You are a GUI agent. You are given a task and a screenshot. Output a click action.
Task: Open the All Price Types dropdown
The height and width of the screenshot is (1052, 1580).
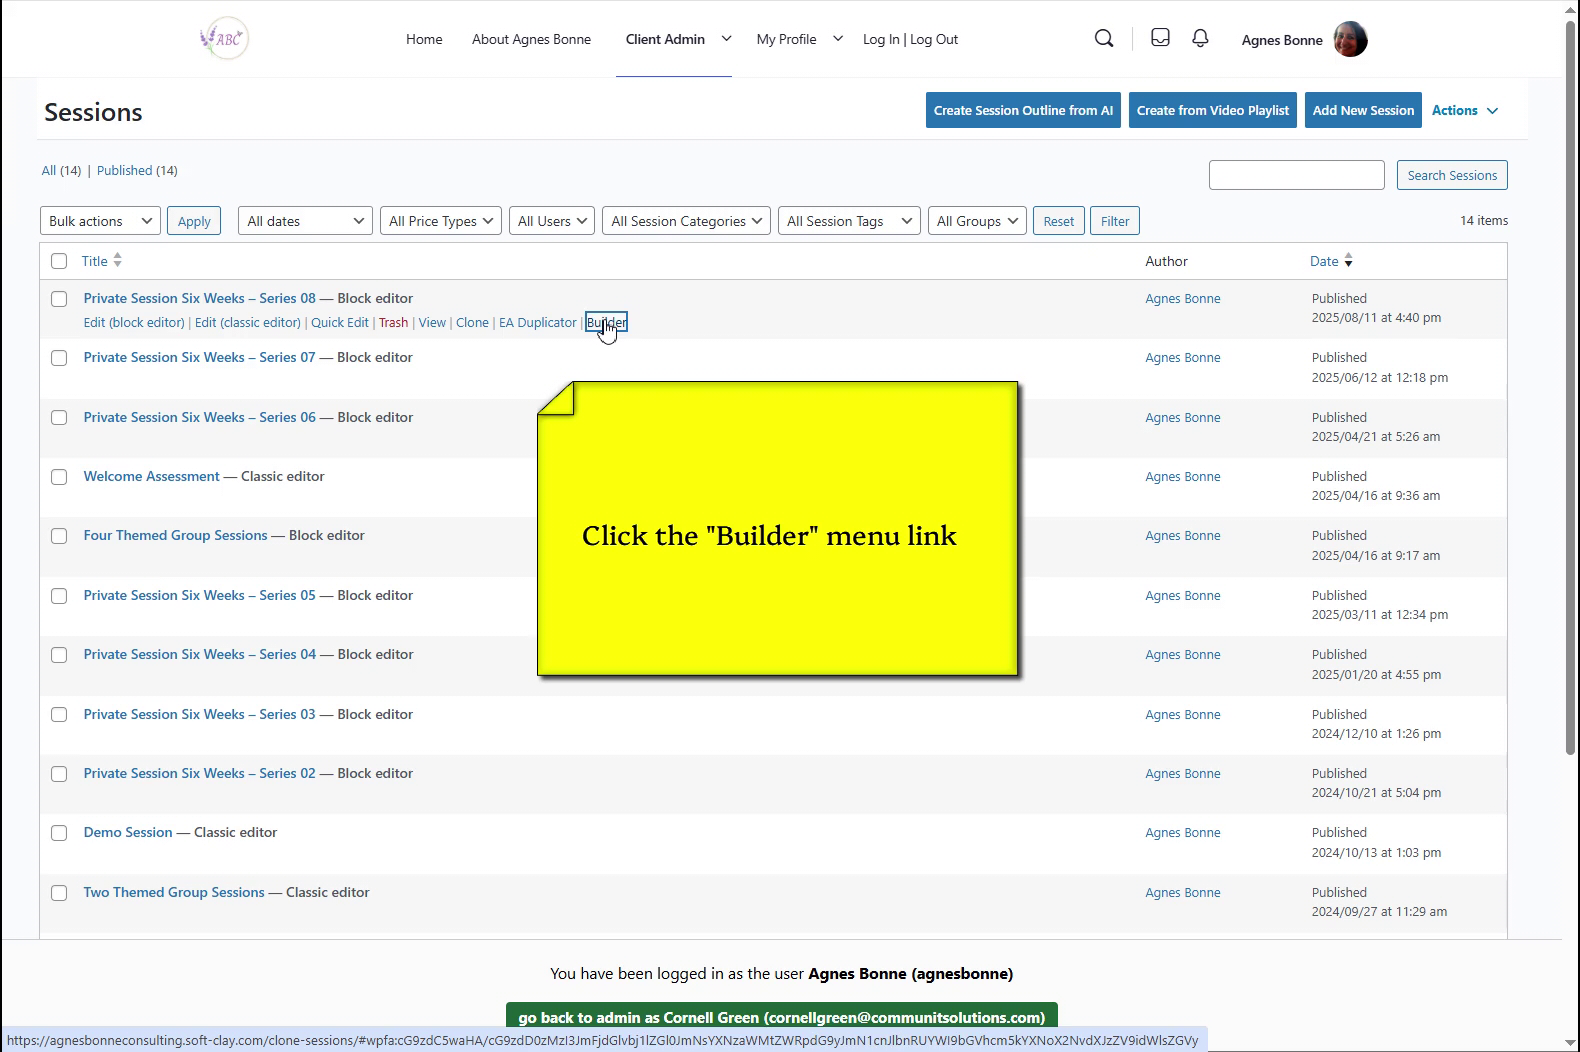pos(441,221)
